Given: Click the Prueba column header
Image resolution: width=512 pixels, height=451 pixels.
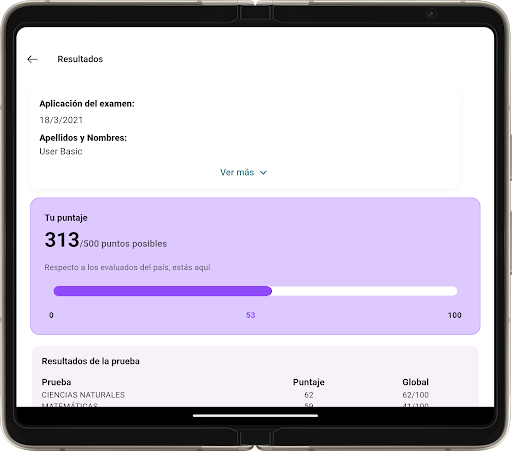Looking at the screenshot, I should click(x=56, y=382).
